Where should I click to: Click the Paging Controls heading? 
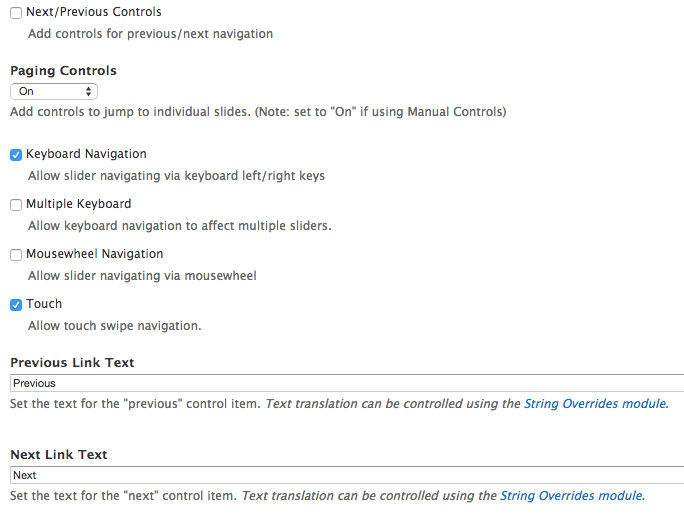(64, 71)
